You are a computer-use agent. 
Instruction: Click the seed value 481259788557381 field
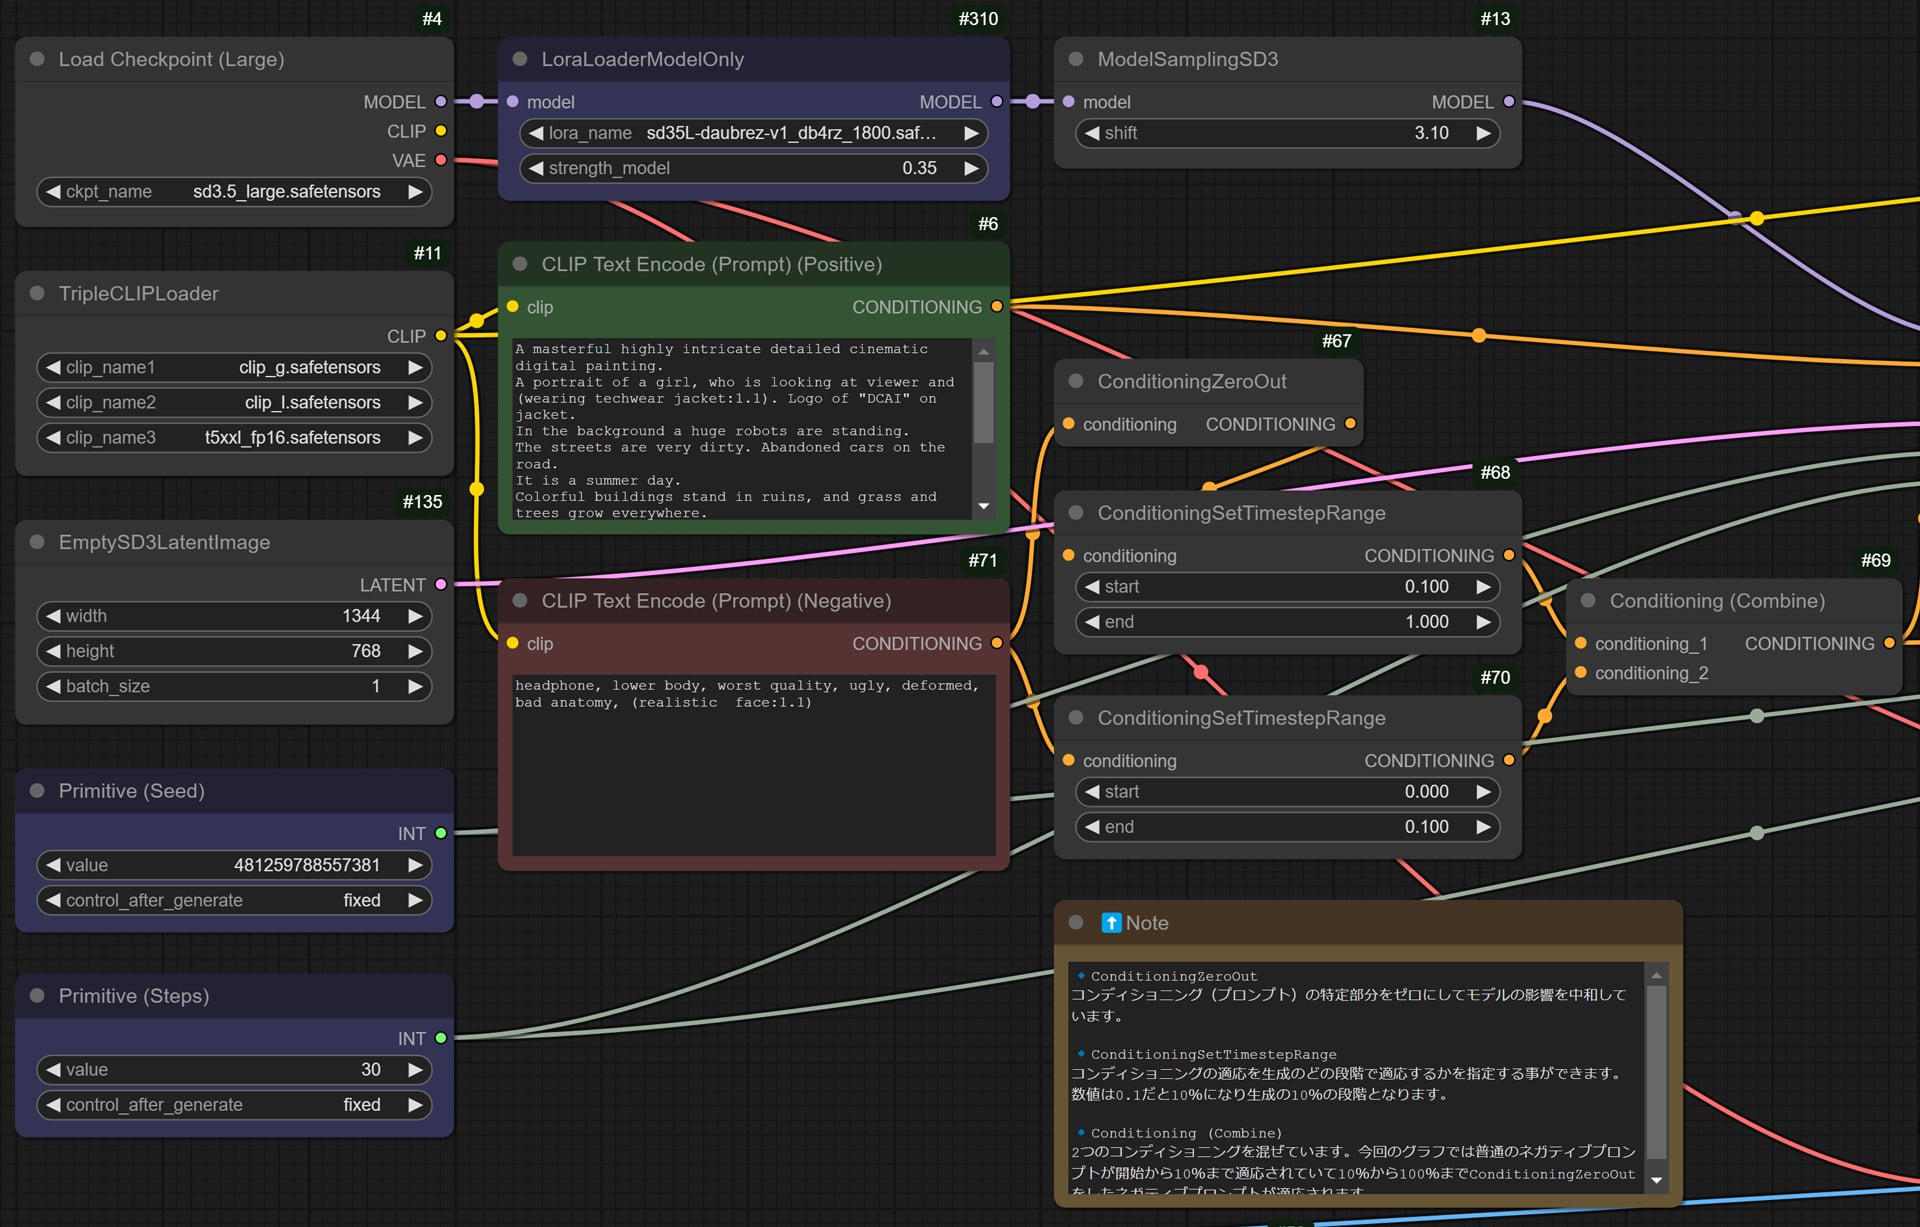[x=234, y=865]
